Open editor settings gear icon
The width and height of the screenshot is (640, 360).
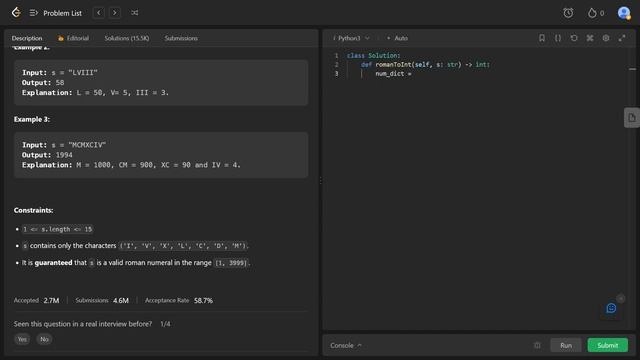click(x=606, y=38)
